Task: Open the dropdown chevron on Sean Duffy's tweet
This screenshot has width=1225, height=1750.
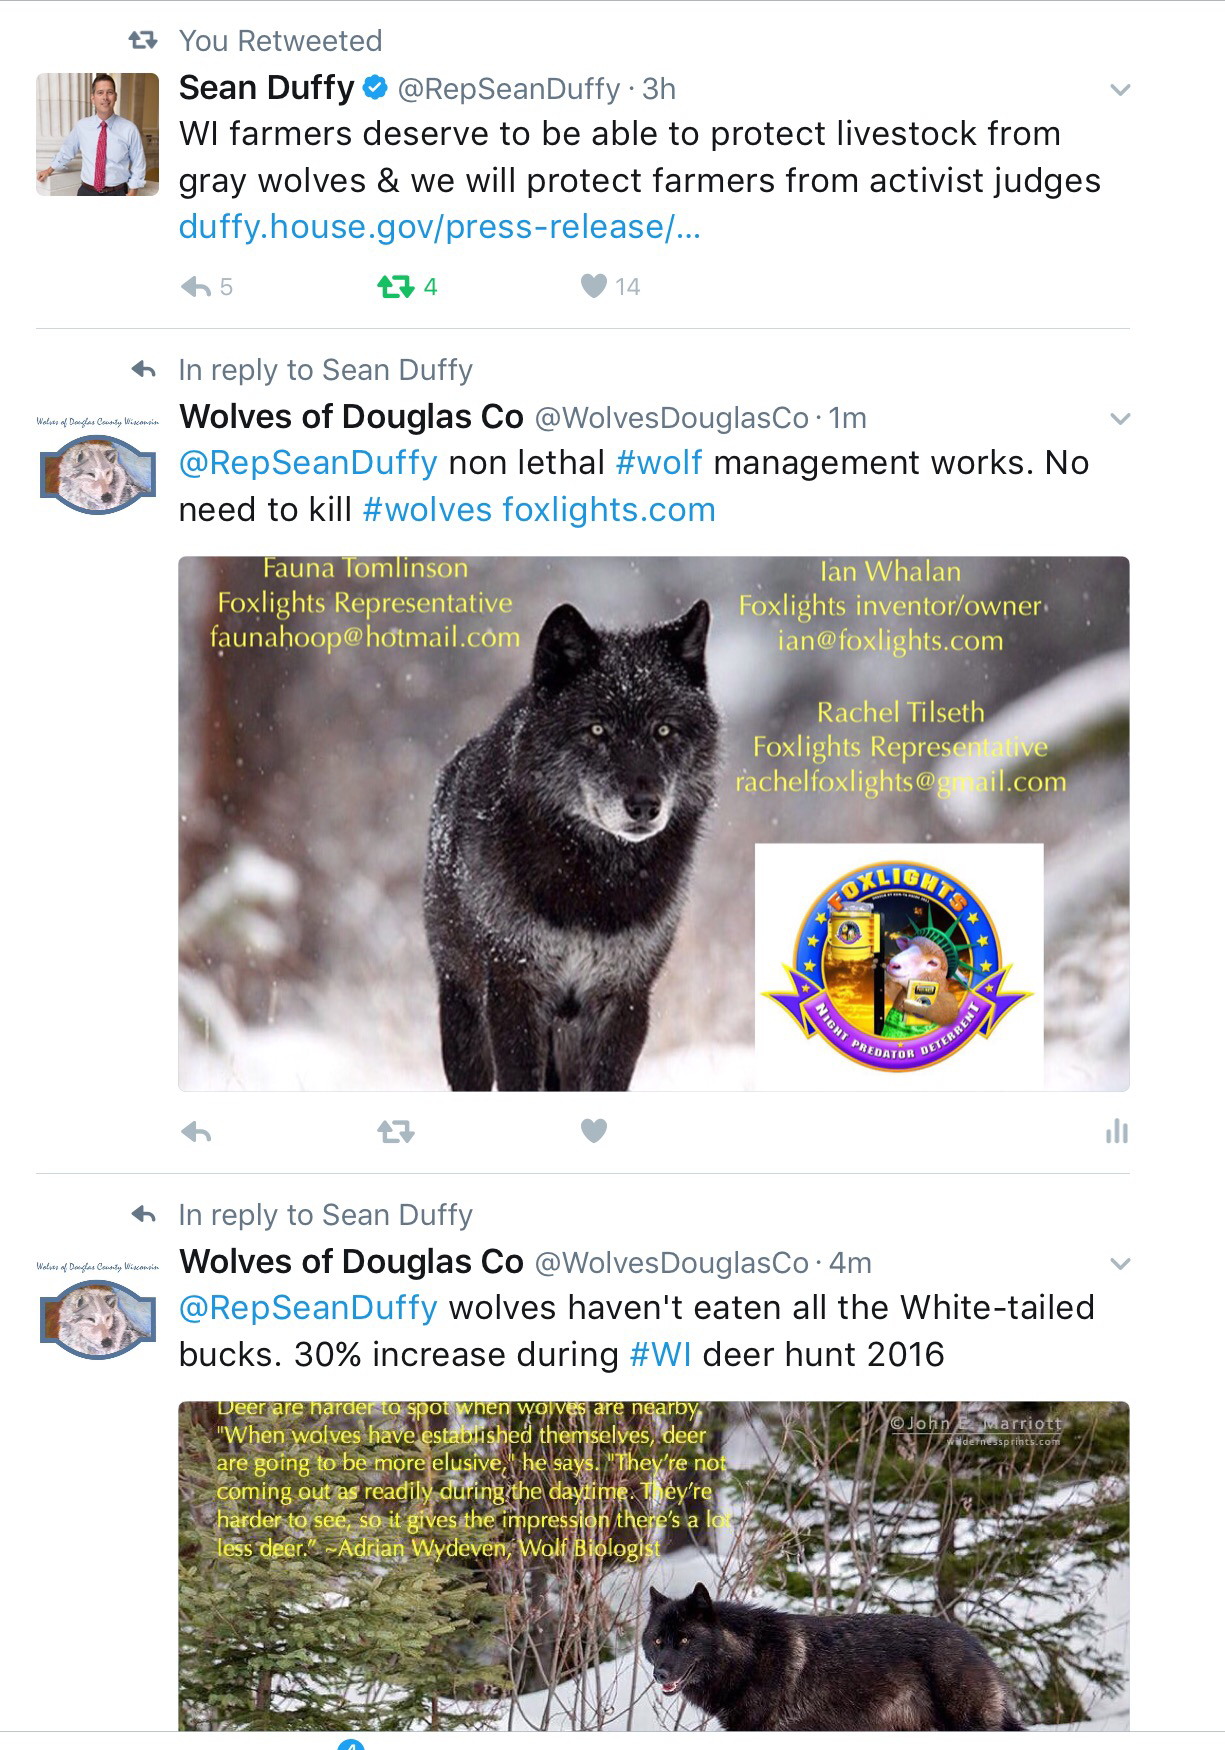Action: (1120, 90)
